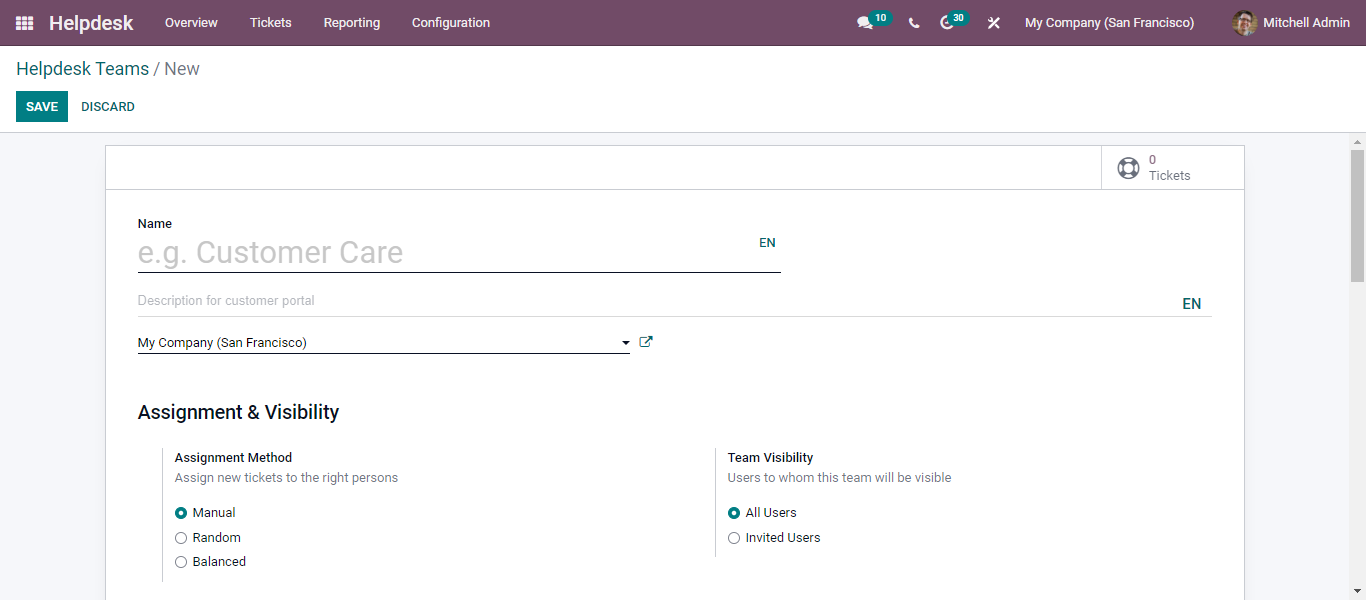Open the conversations chat bubble icon
This screenshot has height=600, width=1366.
(x=865, y=23)
